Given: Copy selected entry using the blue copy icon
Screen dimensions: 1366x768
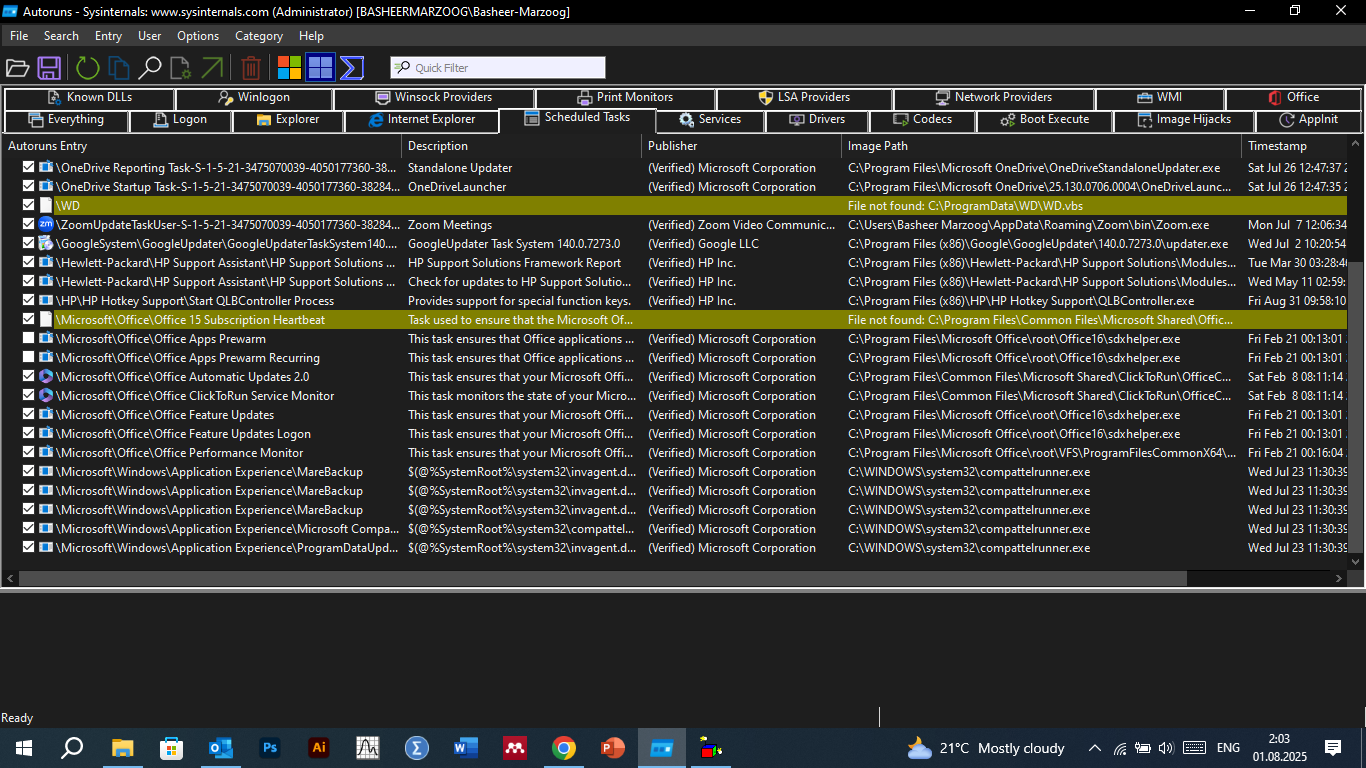Looking at the screenshot, I should tap(119, 68).
